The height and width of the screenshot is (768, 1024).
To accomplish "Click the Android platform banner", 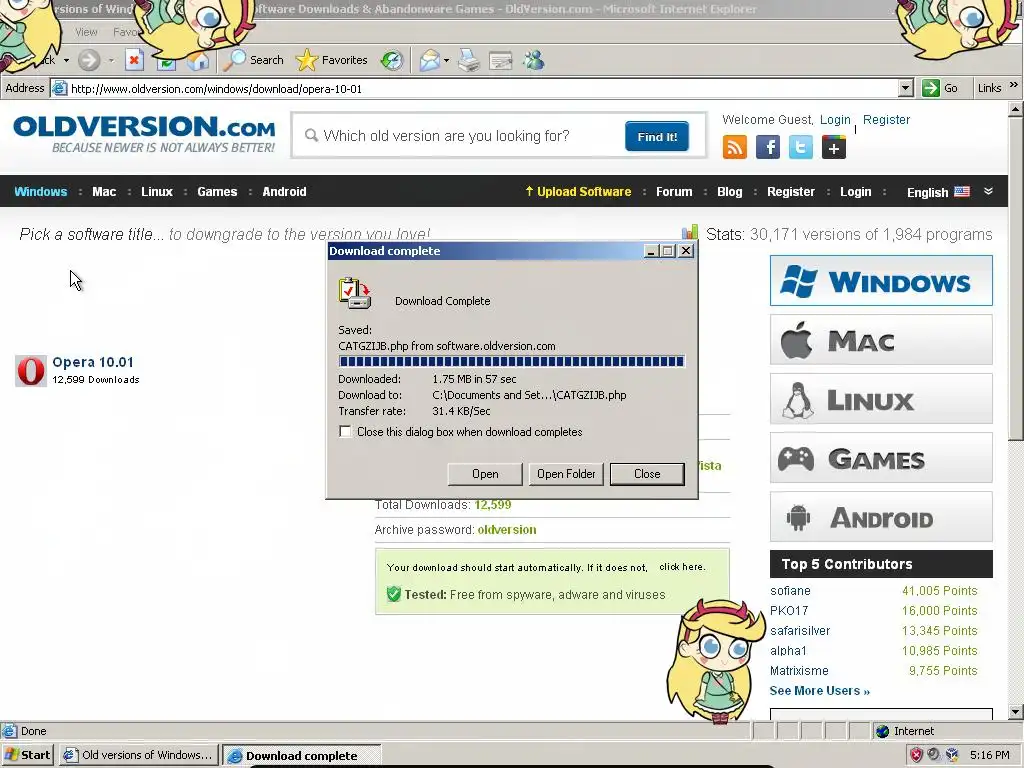I will tap(881, 517).
